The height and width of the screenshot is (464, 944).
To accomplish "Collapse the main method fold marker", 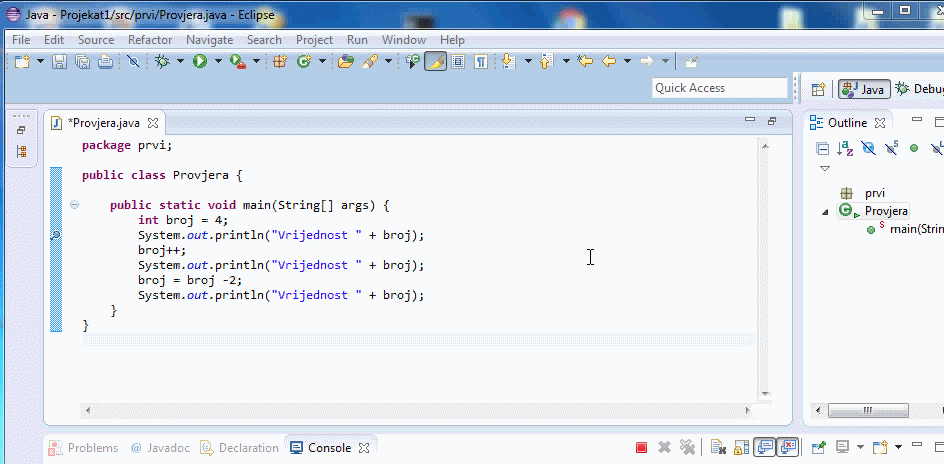I will point(74,205).
